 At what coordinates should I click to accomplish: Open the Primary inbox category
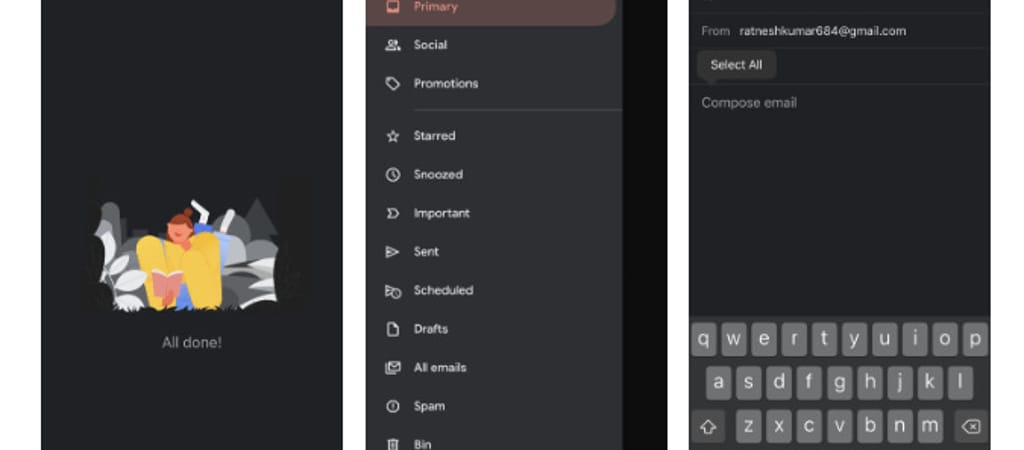(435, 7)
